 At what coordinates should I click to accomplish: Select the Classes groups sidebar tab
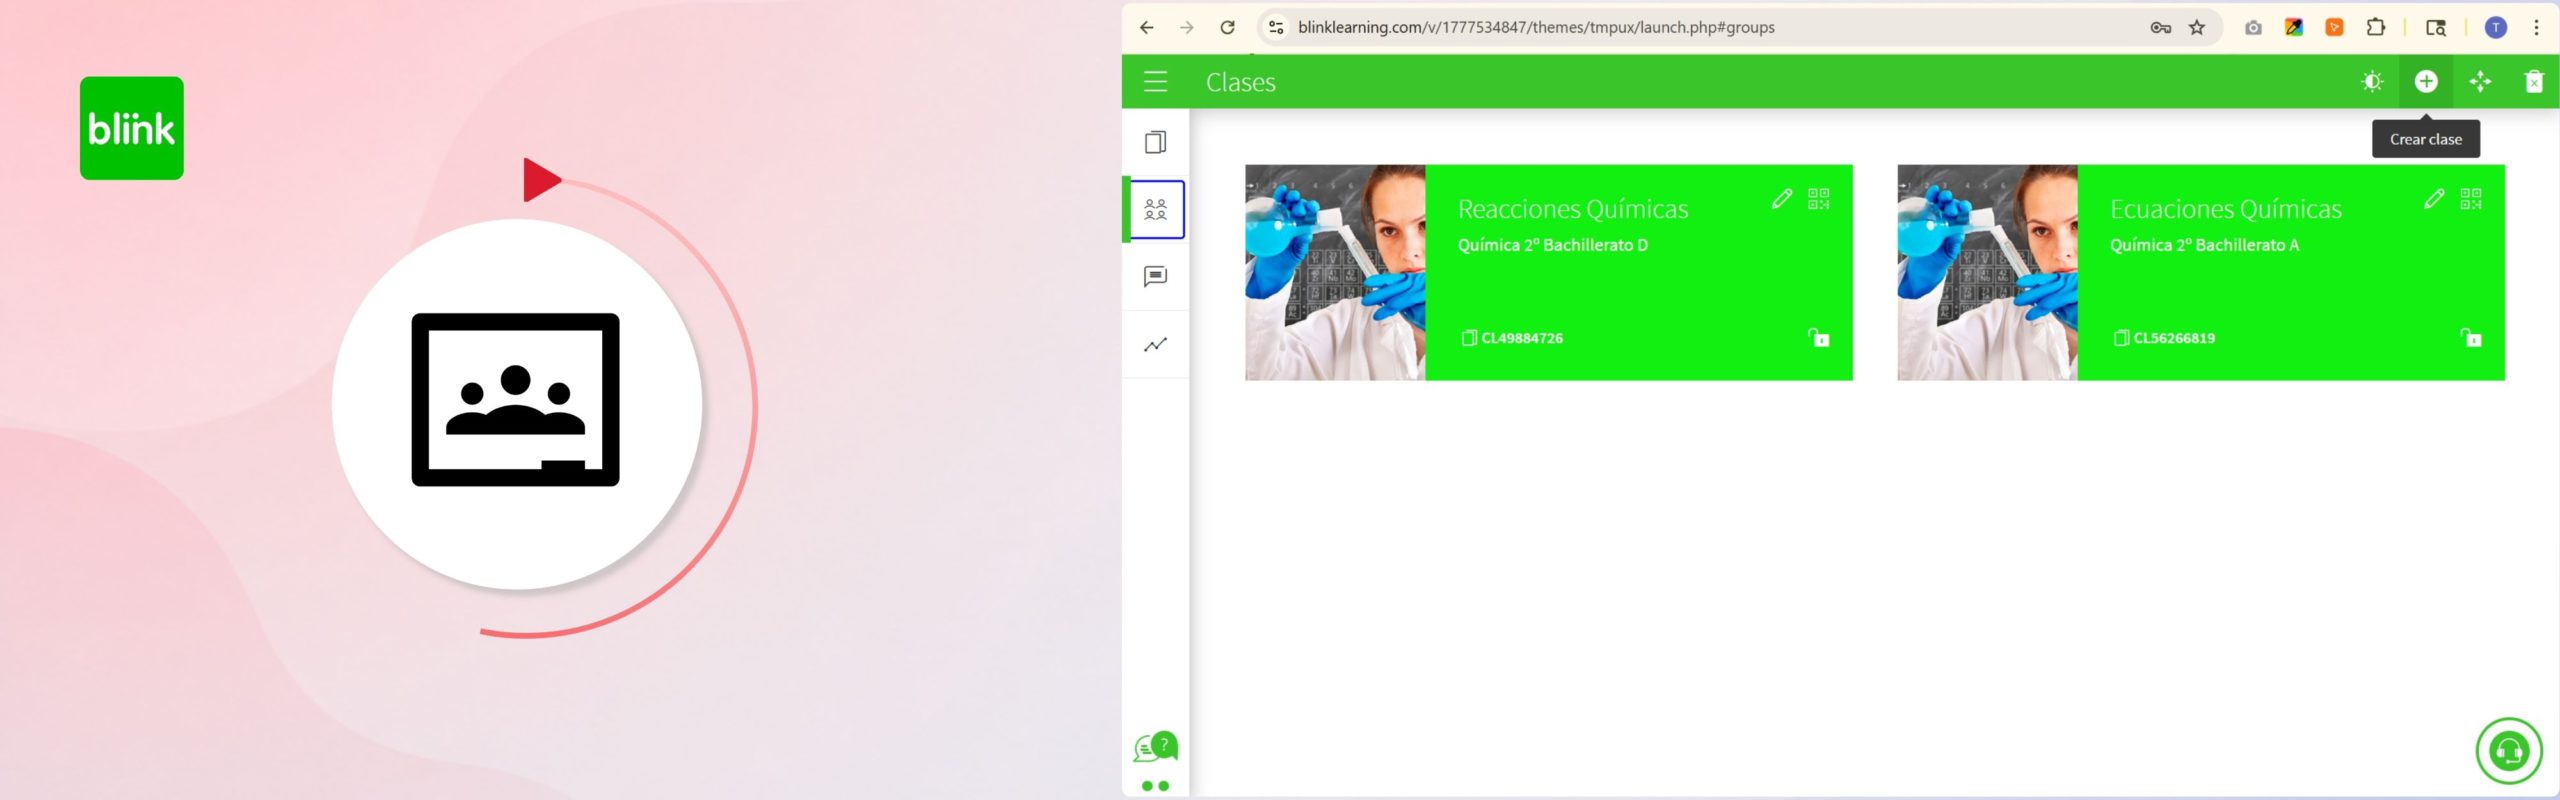1156,209
